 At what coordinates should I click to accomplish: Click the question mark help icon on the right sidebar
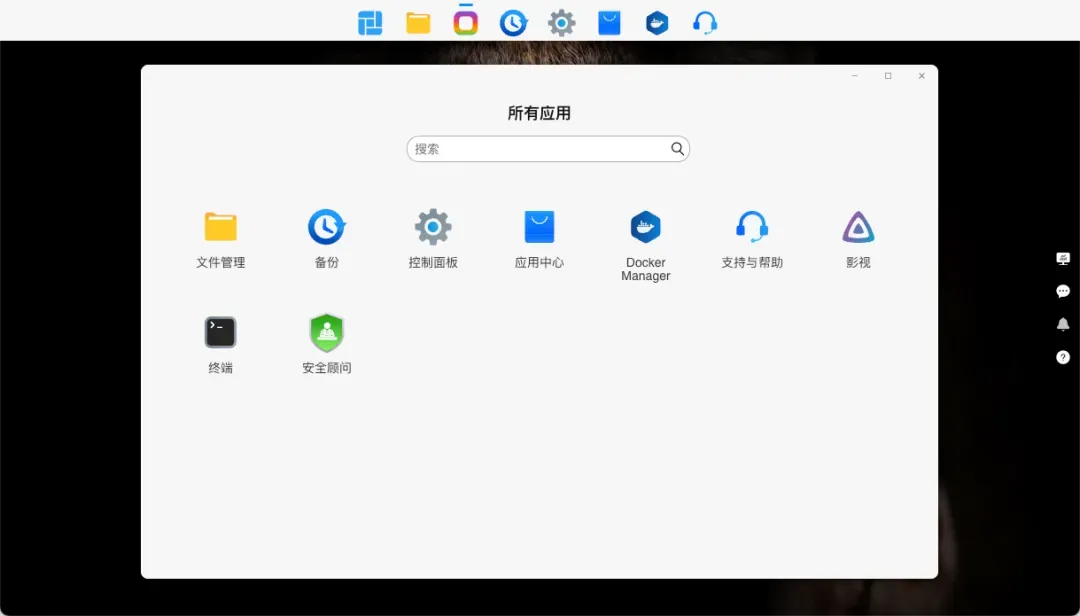(1063, 357)
